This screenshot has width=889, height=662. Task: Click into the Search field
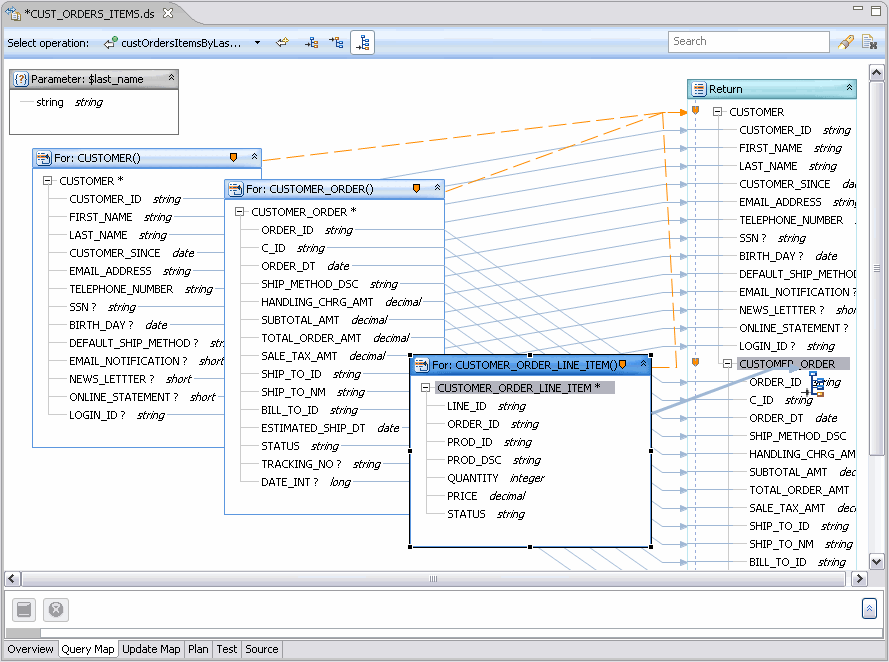click(x=748, y=41)
